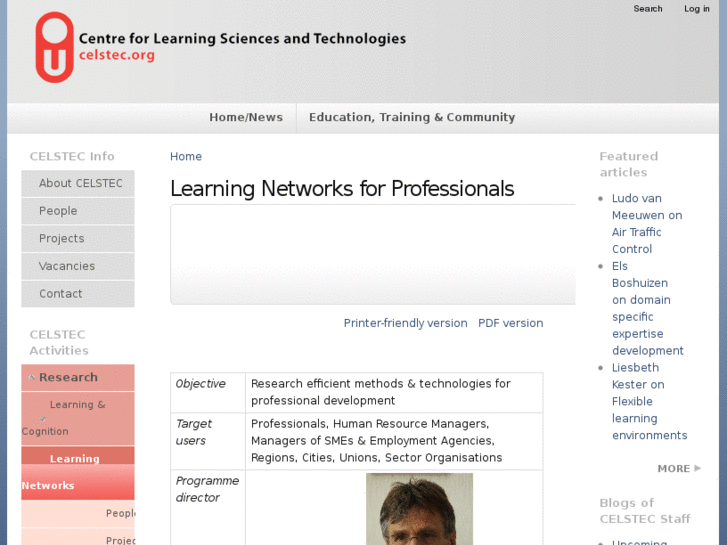Click the red OU logo icon
Image resolution: width=727 pixels, height=545 pixels.
pos(54,46)
